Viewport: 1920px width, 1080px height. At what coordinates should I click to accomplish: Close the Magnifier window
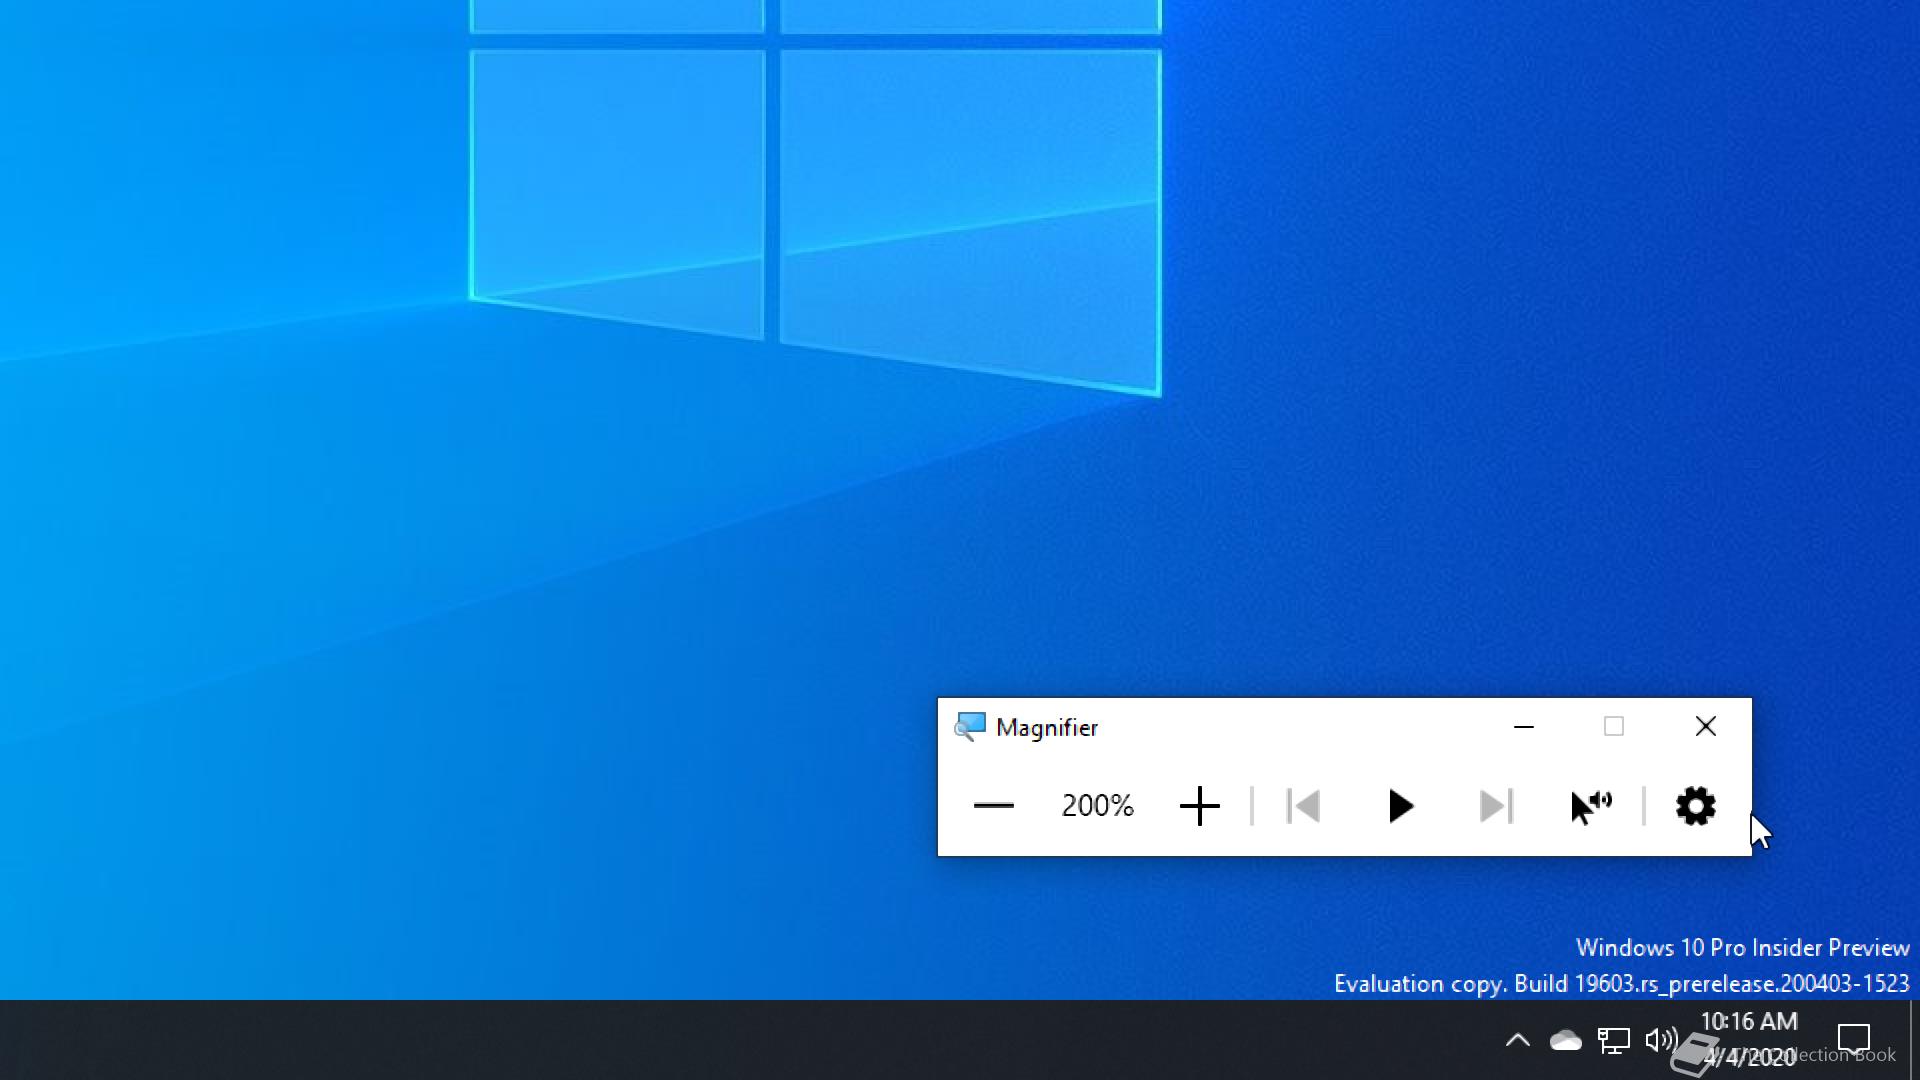coord(1706,727)
